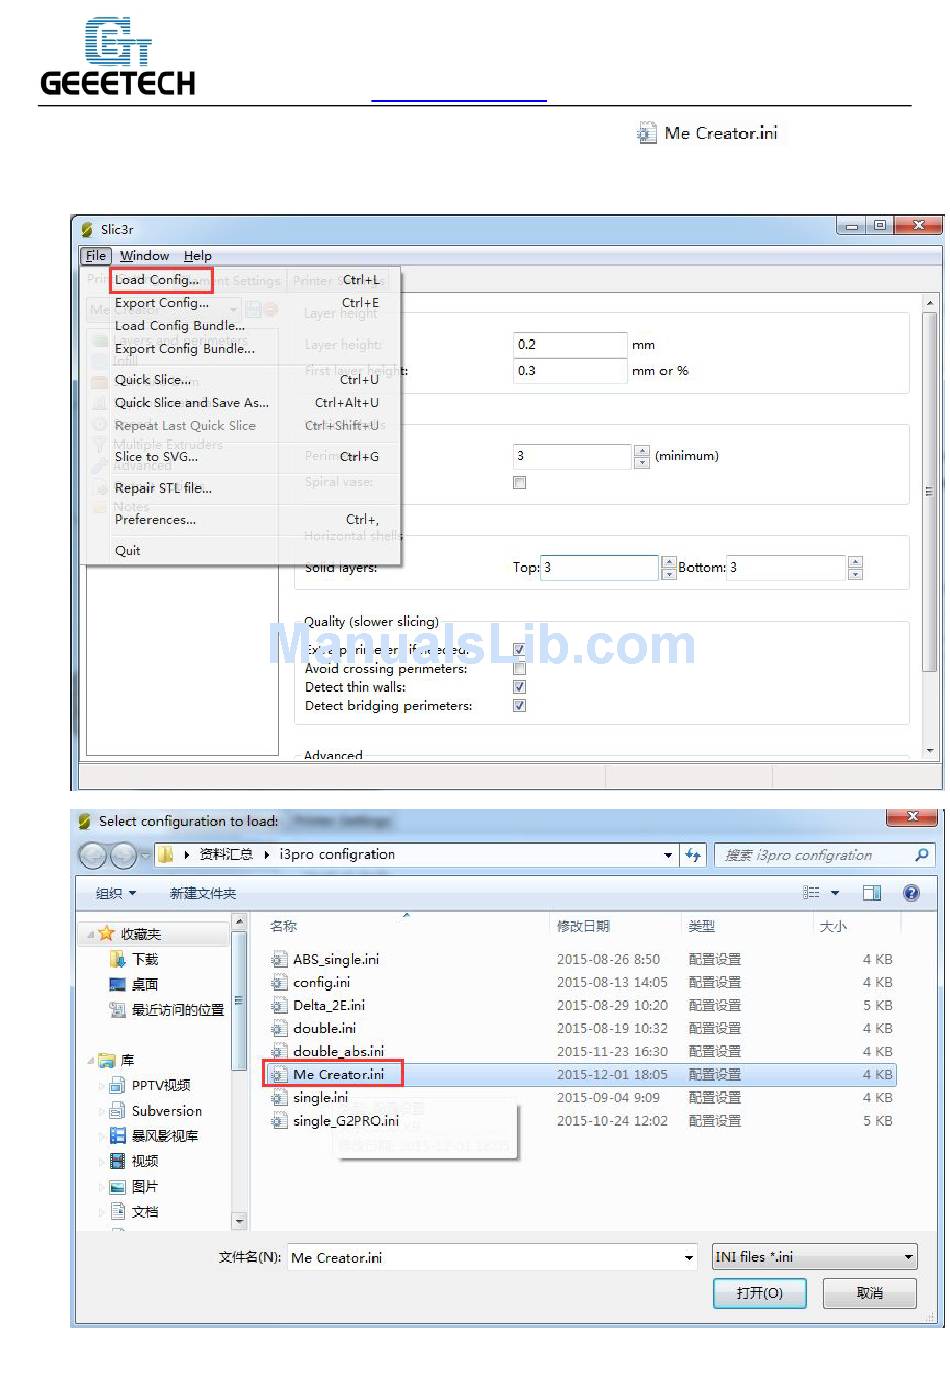This screenshot has height=1397, width=950.
Task: Open the Help menu in Slic3r
Action: (x=198, y=256)
